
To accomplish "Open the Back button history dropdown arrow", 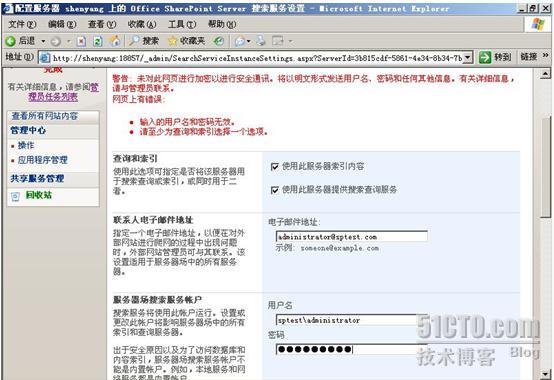I will pos(43,42).
